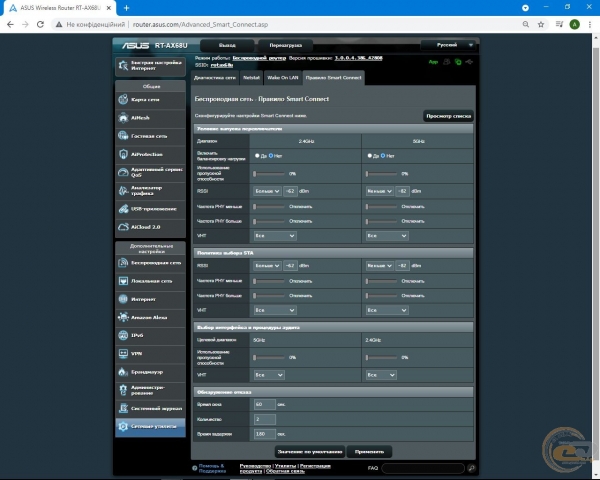
Task: Open the firmware version link 3.0.0.4.386
Action: coord(359,58)
